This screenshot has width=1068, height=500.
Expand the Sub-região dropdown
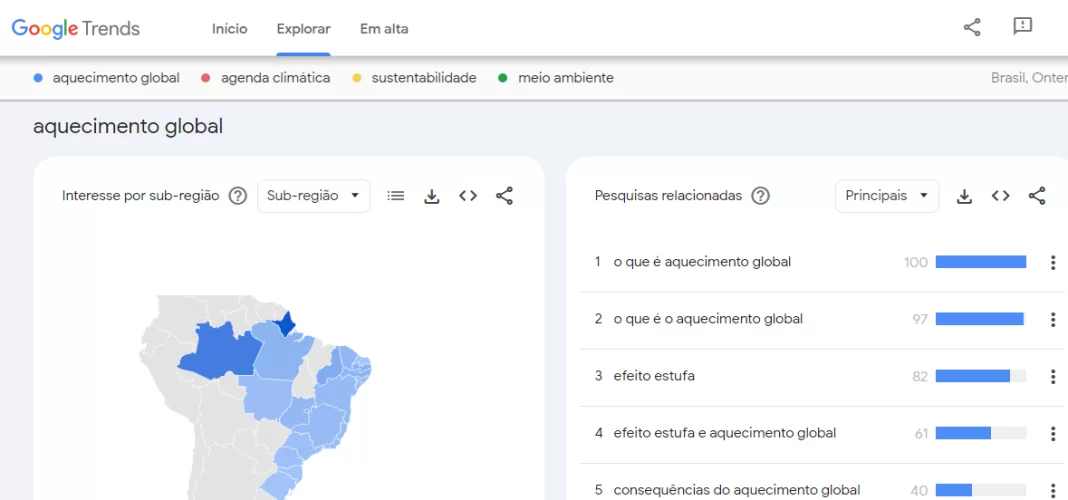313,196
